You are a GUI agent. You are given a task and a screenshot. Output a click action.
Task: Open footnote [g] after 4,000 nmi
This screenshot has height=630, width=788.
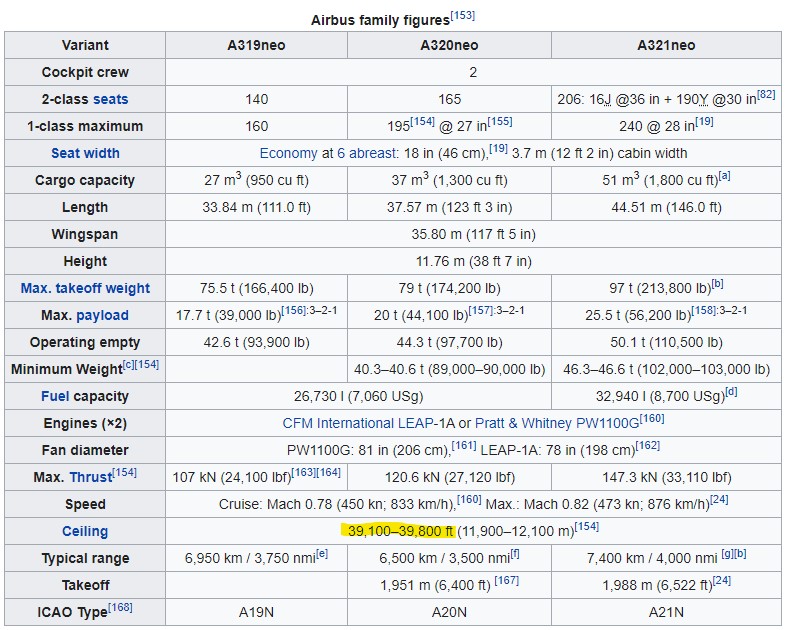pos(728,554)
